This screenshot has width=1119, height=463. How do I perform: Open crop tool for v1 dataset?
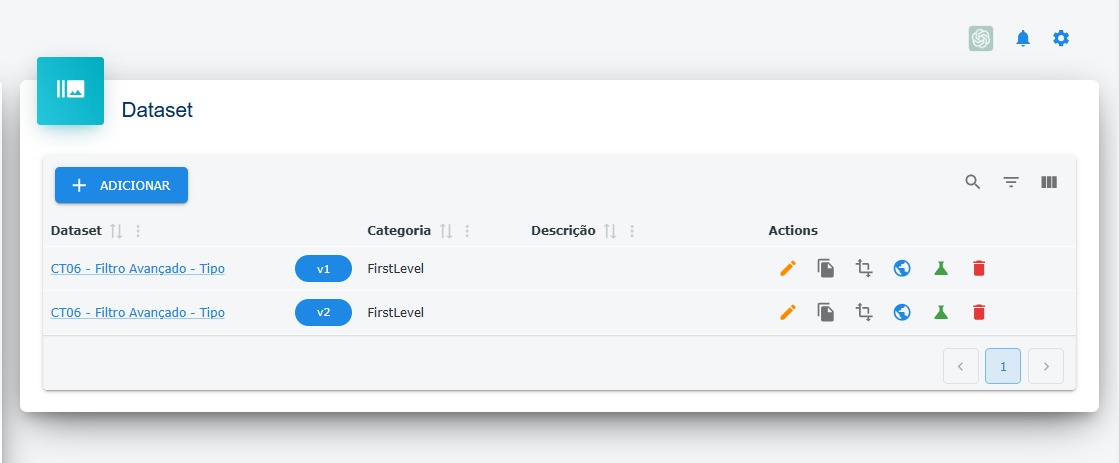tap(864, 268)
